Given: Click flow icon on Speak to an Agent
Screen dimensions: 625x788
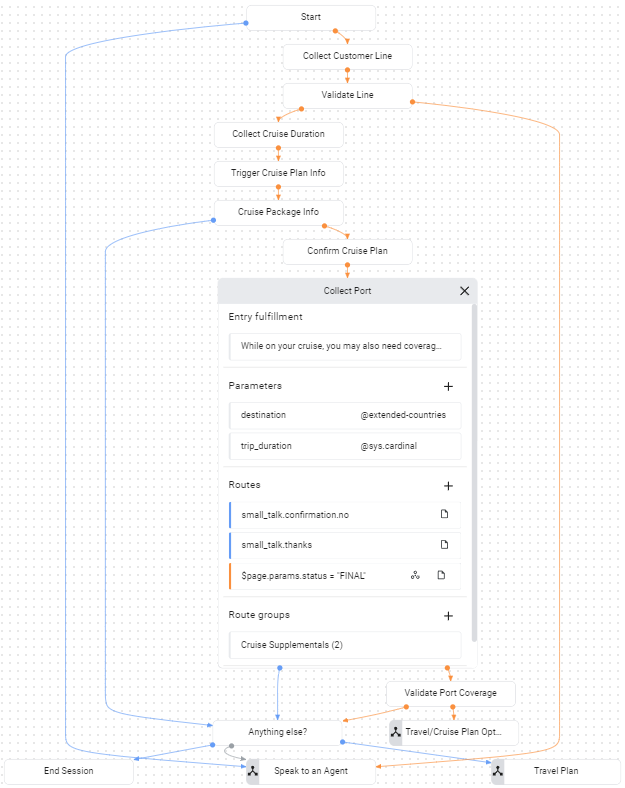Looking at the screenshot, I should click(x=254, y=771).
